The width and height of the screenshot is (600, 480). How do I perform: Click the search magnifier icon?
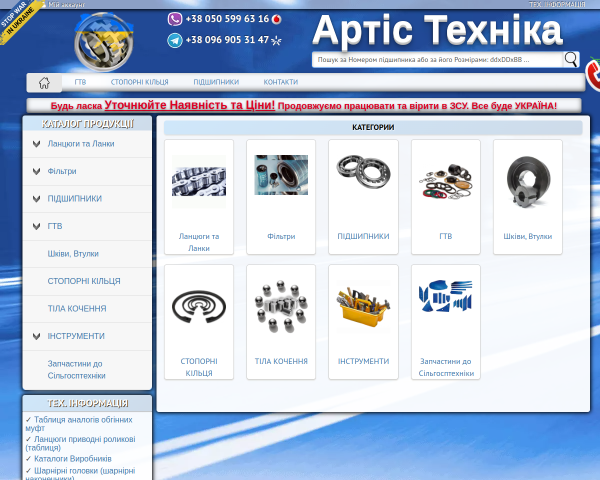(571, 59)
